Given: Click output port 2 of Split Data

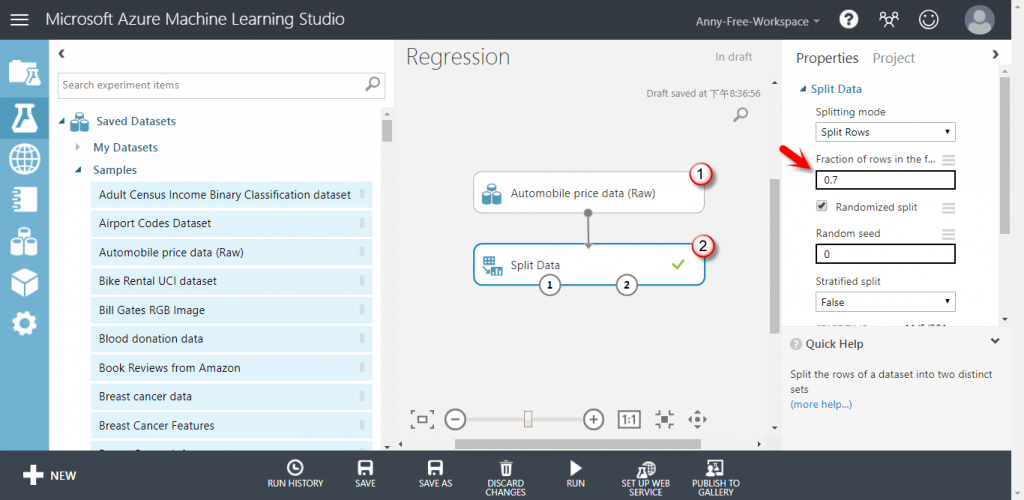Looking at the screenshot, I should [627, 285].
